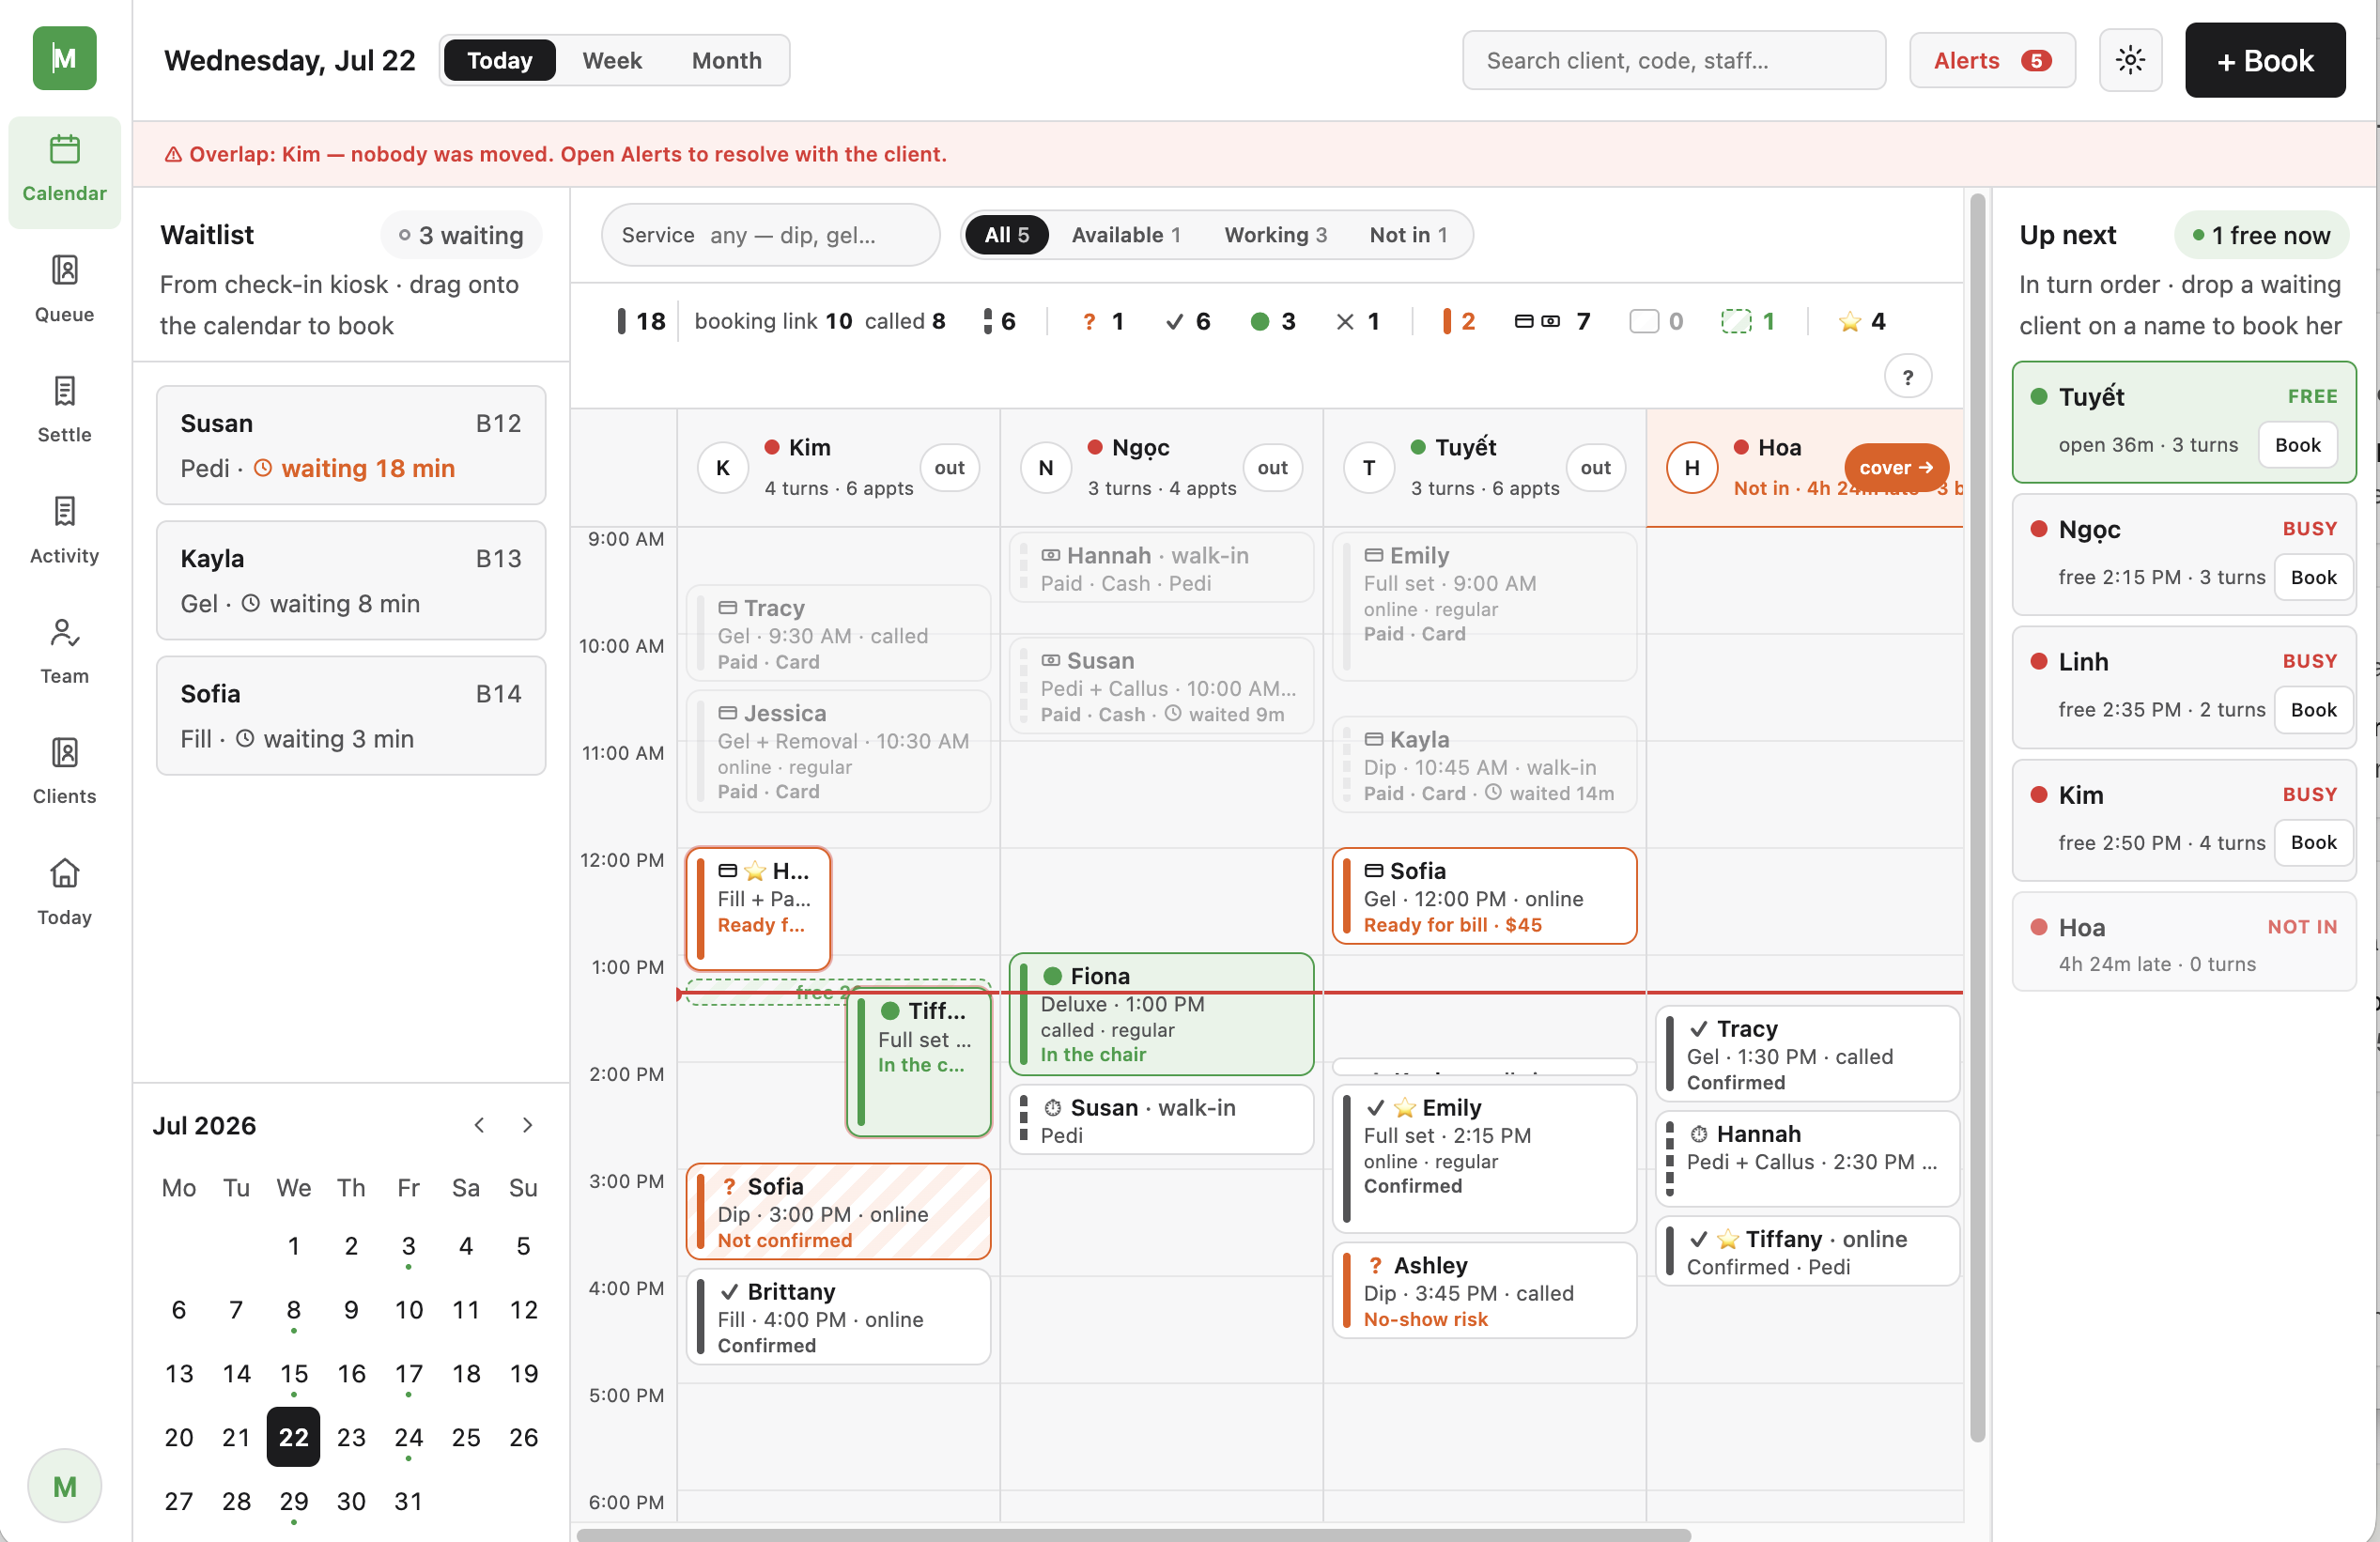Open the Today home icon
Image resolution: width=2380 pixels, height=1542 pixels.
(64, 893)
